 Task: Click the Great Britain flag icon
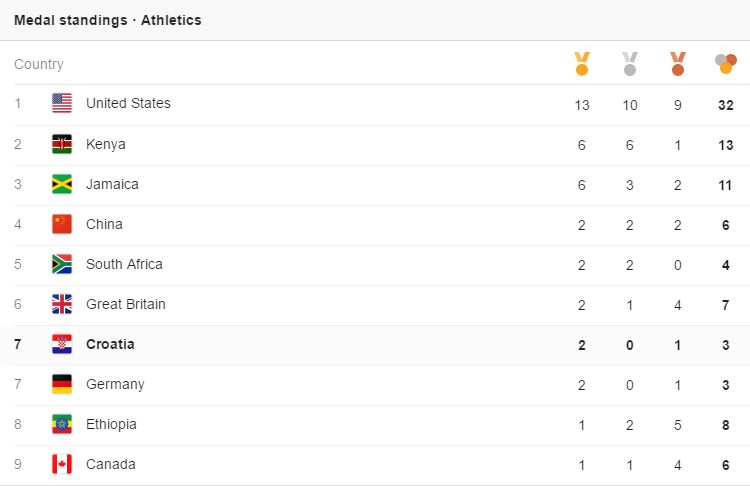[62, 304]
